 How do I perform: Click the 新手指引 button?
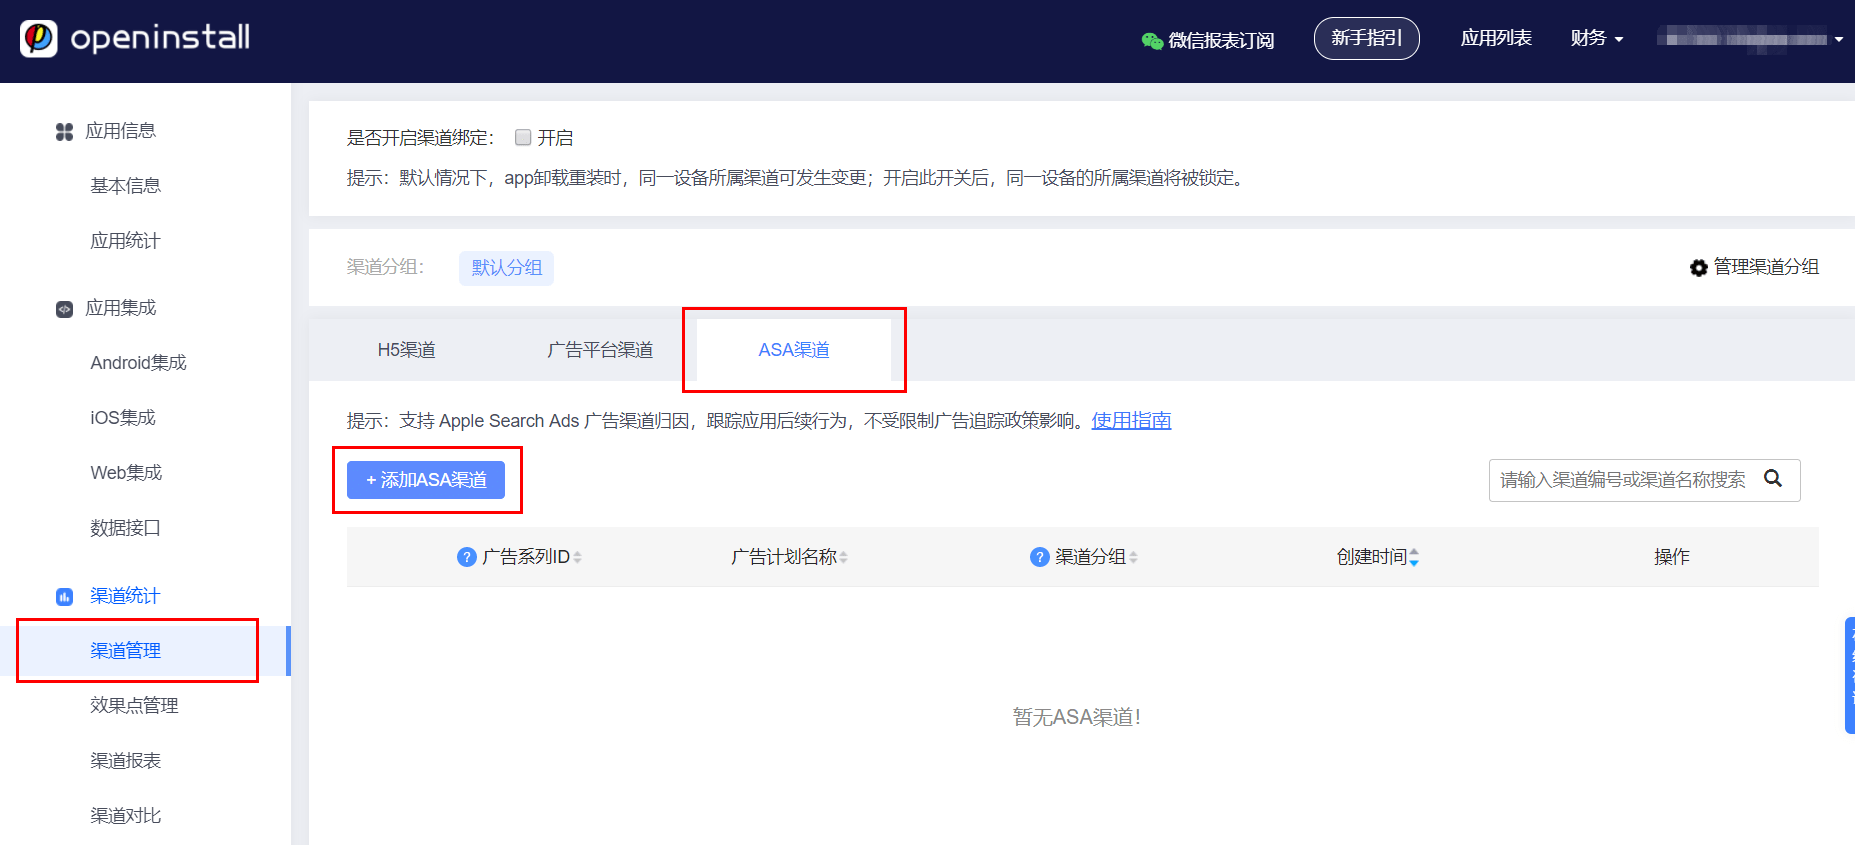(1366, 38)
